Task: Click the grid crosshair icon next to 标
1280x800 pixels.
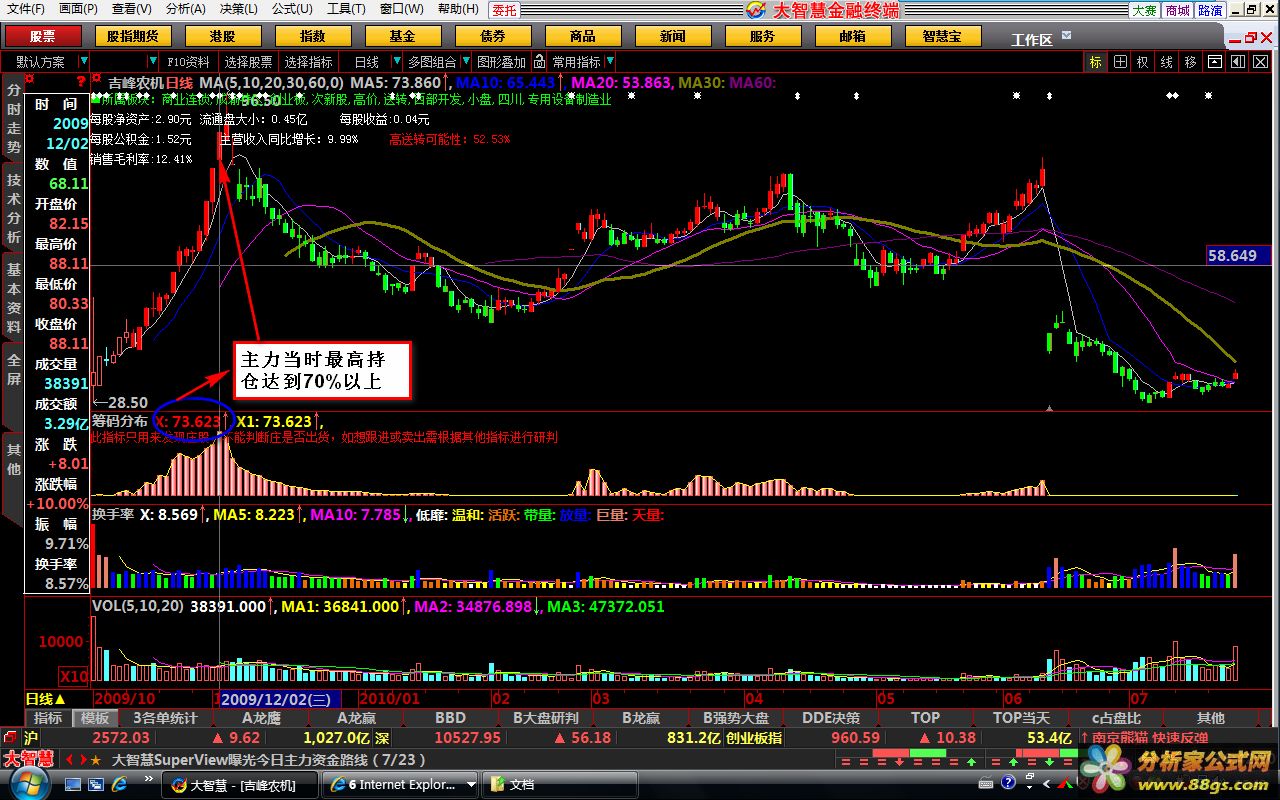Action: (x=1120, y=62)
